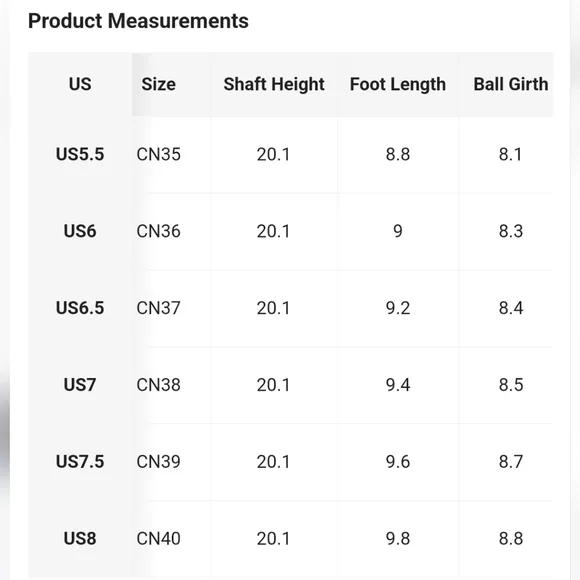This screenshot has width=580, height=580.
Task: Select the US7 row label
Action: pos(80,385)
